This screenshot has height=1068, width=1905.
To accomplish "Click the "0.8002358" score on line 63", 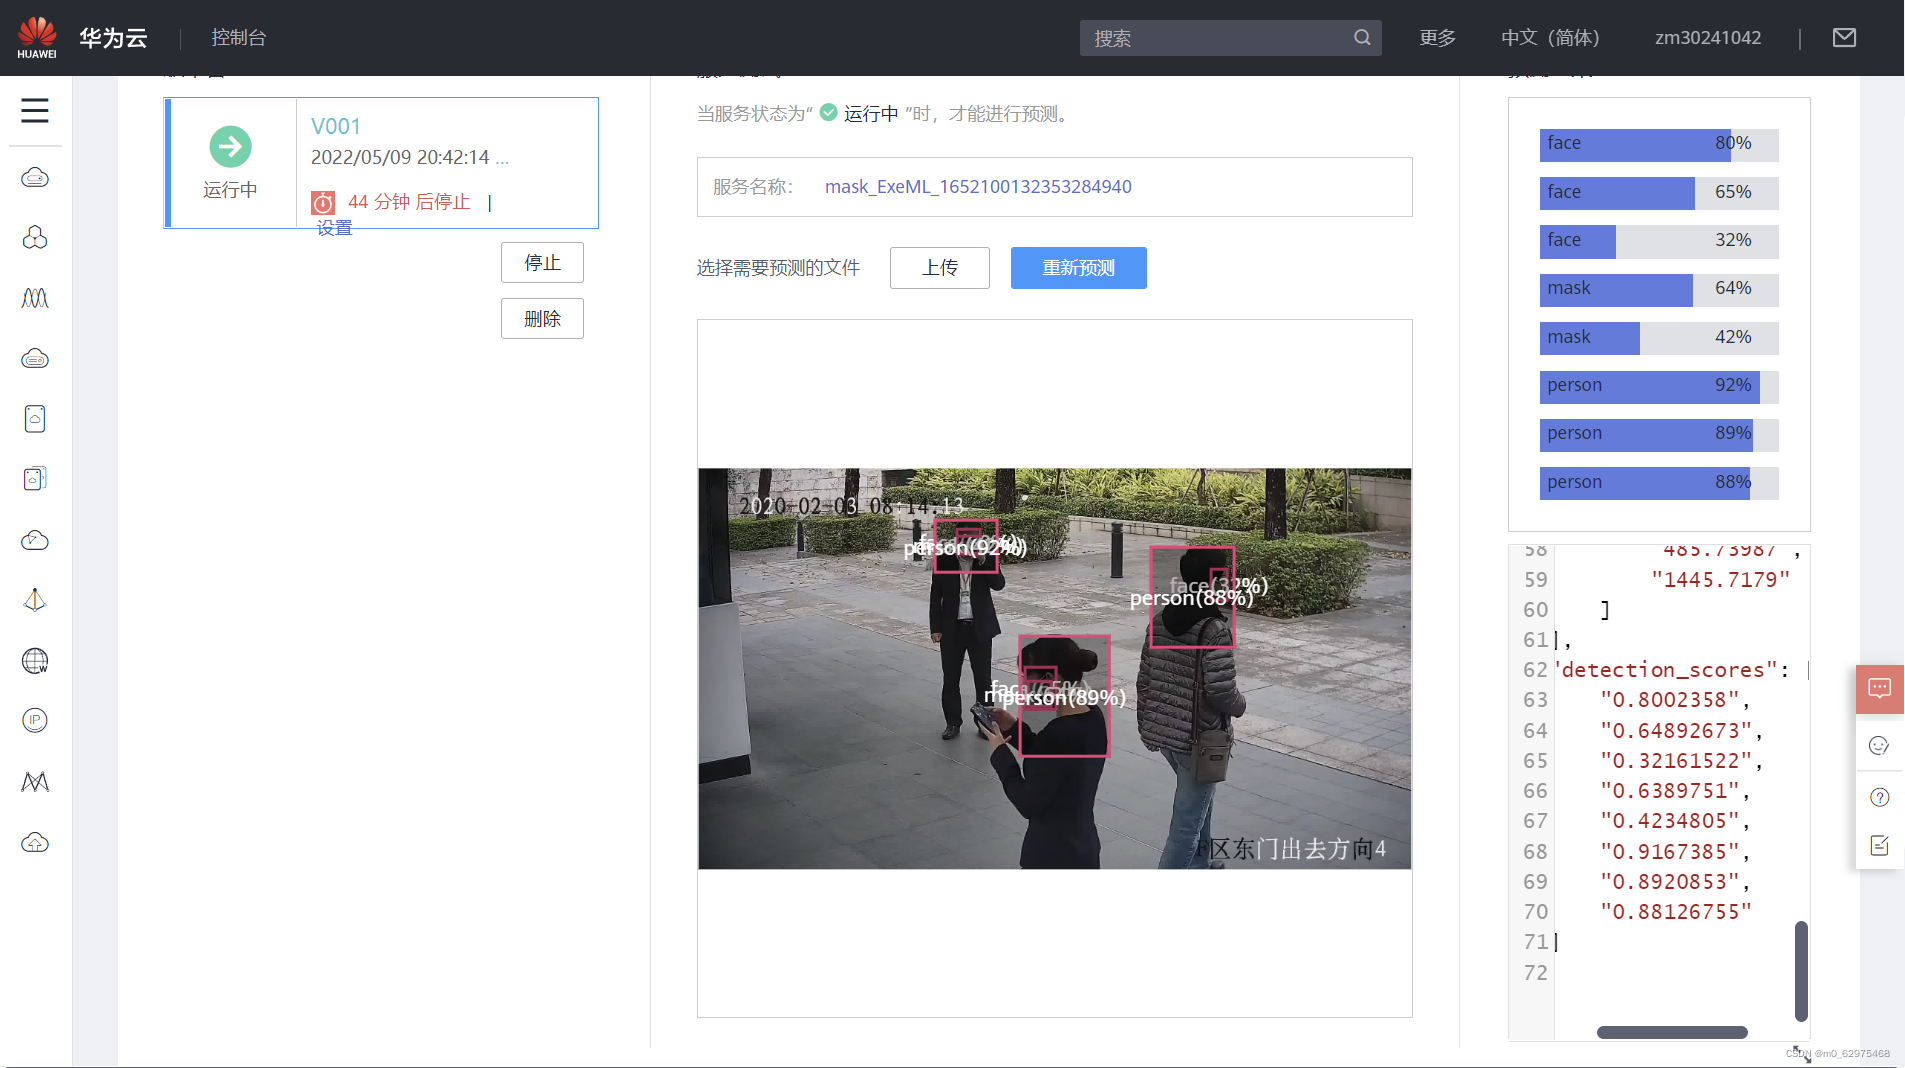I will (1670, 700).
